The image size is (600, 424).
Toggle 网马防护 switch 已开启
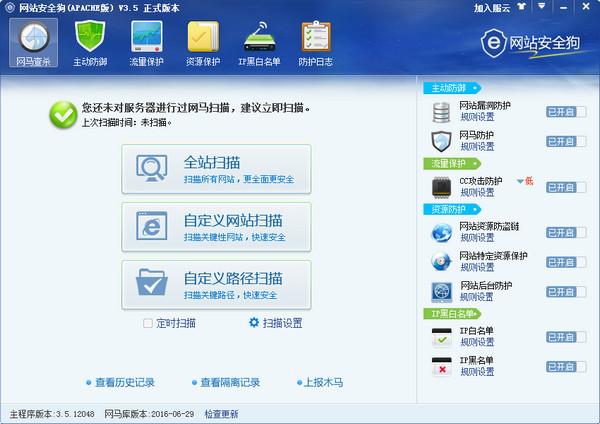click(x=566, y=142)
